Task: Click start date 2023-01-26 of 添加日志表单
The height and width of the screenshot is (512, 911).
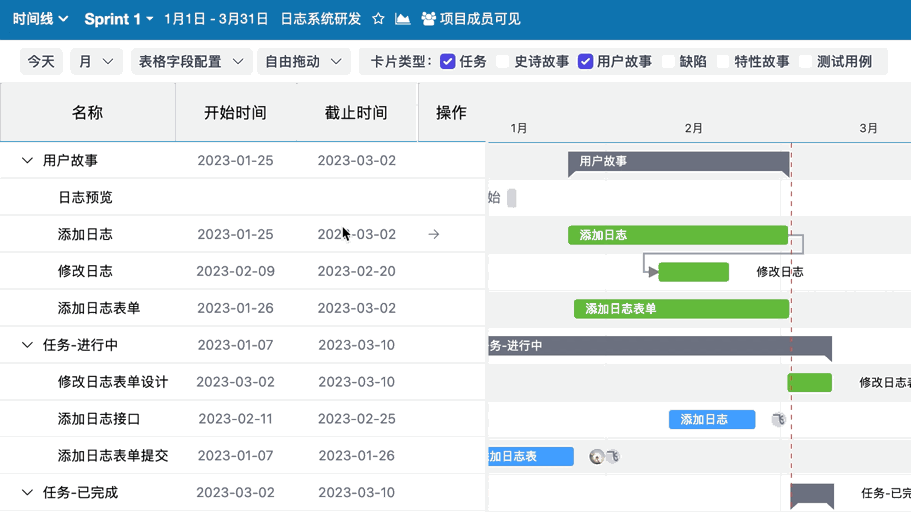Action: tap(235, 308)
